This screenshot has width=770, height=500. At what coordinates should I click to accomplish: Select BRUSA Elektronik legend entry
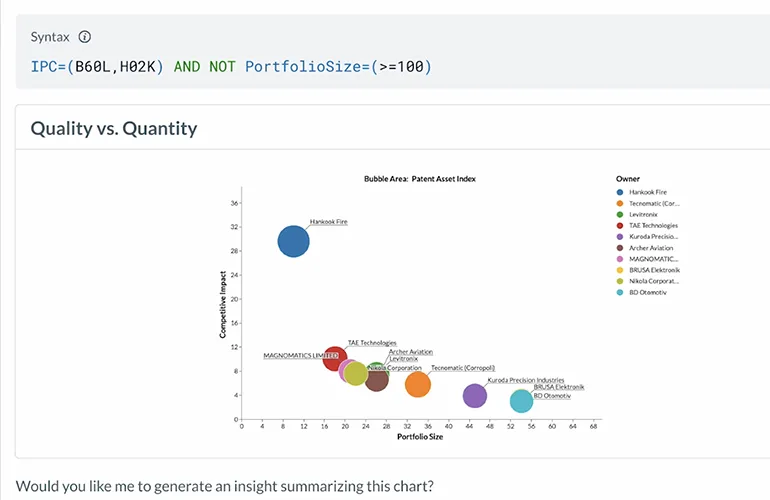coord(654,270)
